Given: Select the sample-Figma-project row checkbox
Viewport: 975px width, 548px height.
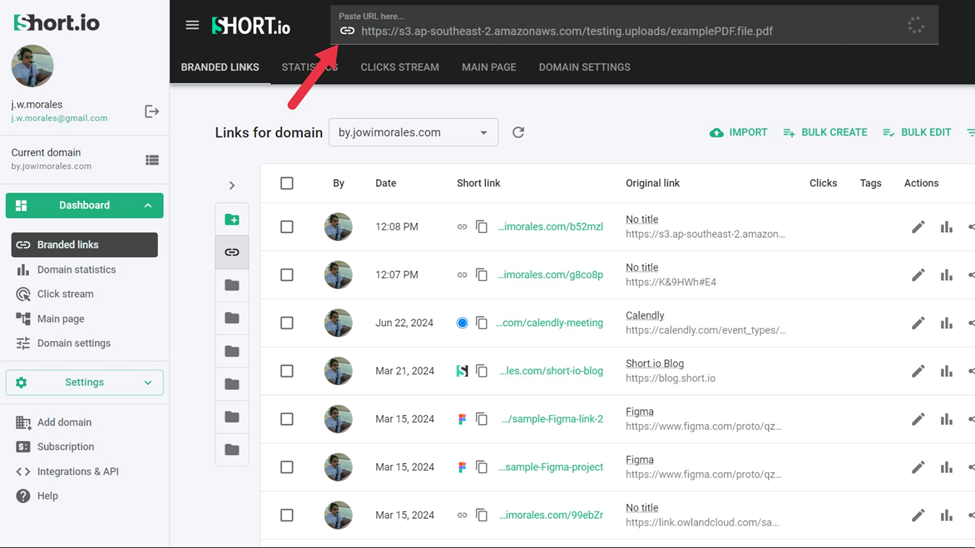Looking at the screenshot, I should pyautogui.click(x=287, y=467).
